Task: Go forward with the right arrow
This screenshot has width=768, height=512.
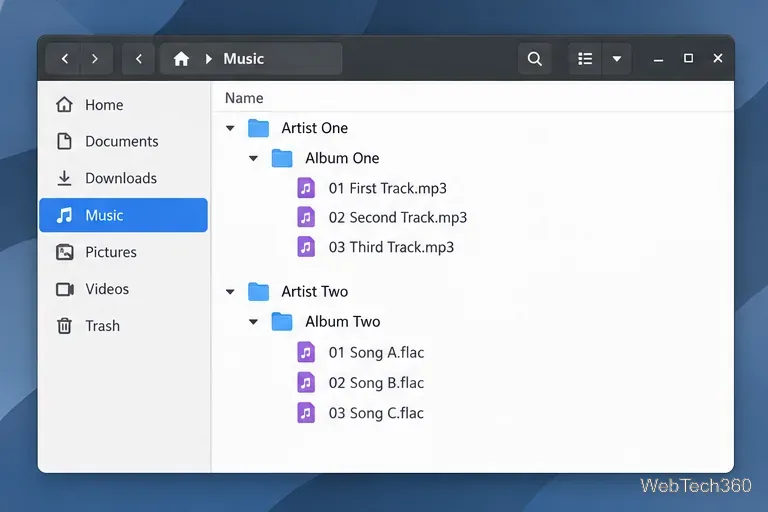Action: (x=95, y=59)
